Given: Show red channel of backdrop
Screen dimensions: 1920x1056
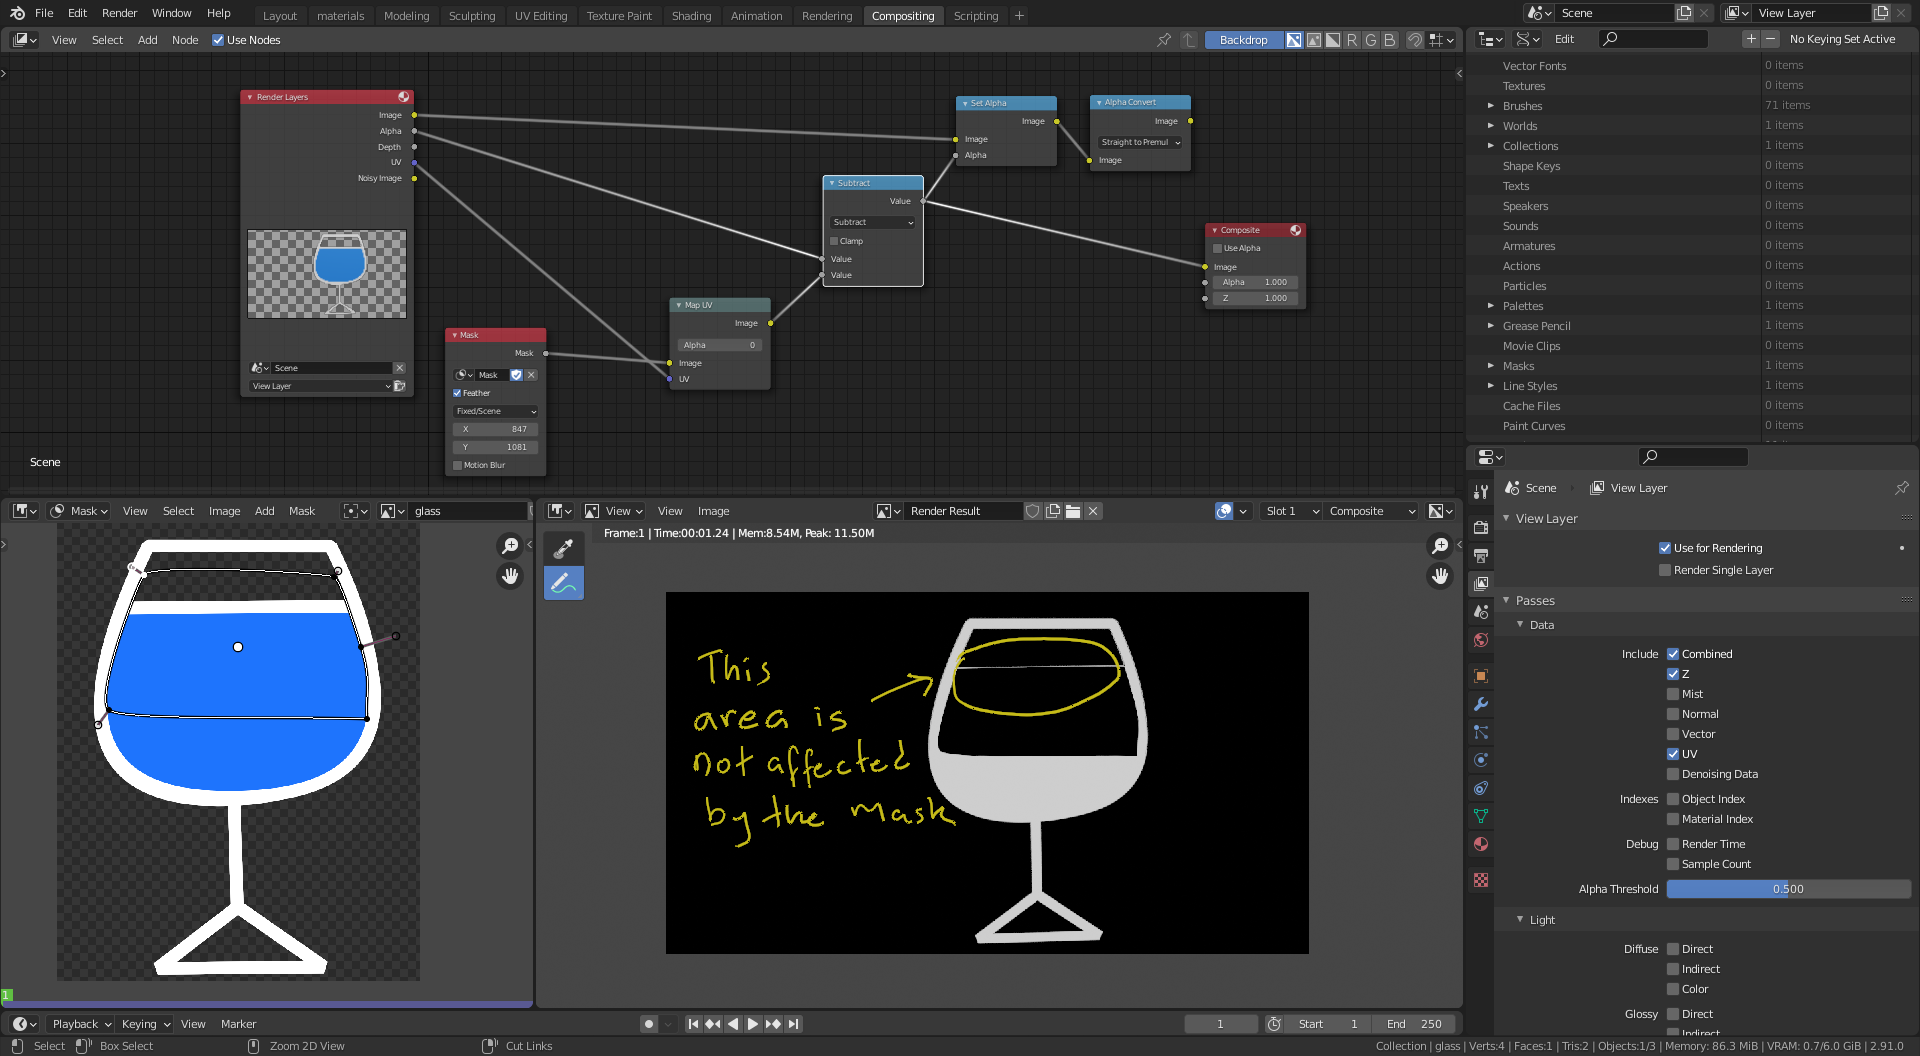Looking at the screenshot, I should coord(1352,40).
